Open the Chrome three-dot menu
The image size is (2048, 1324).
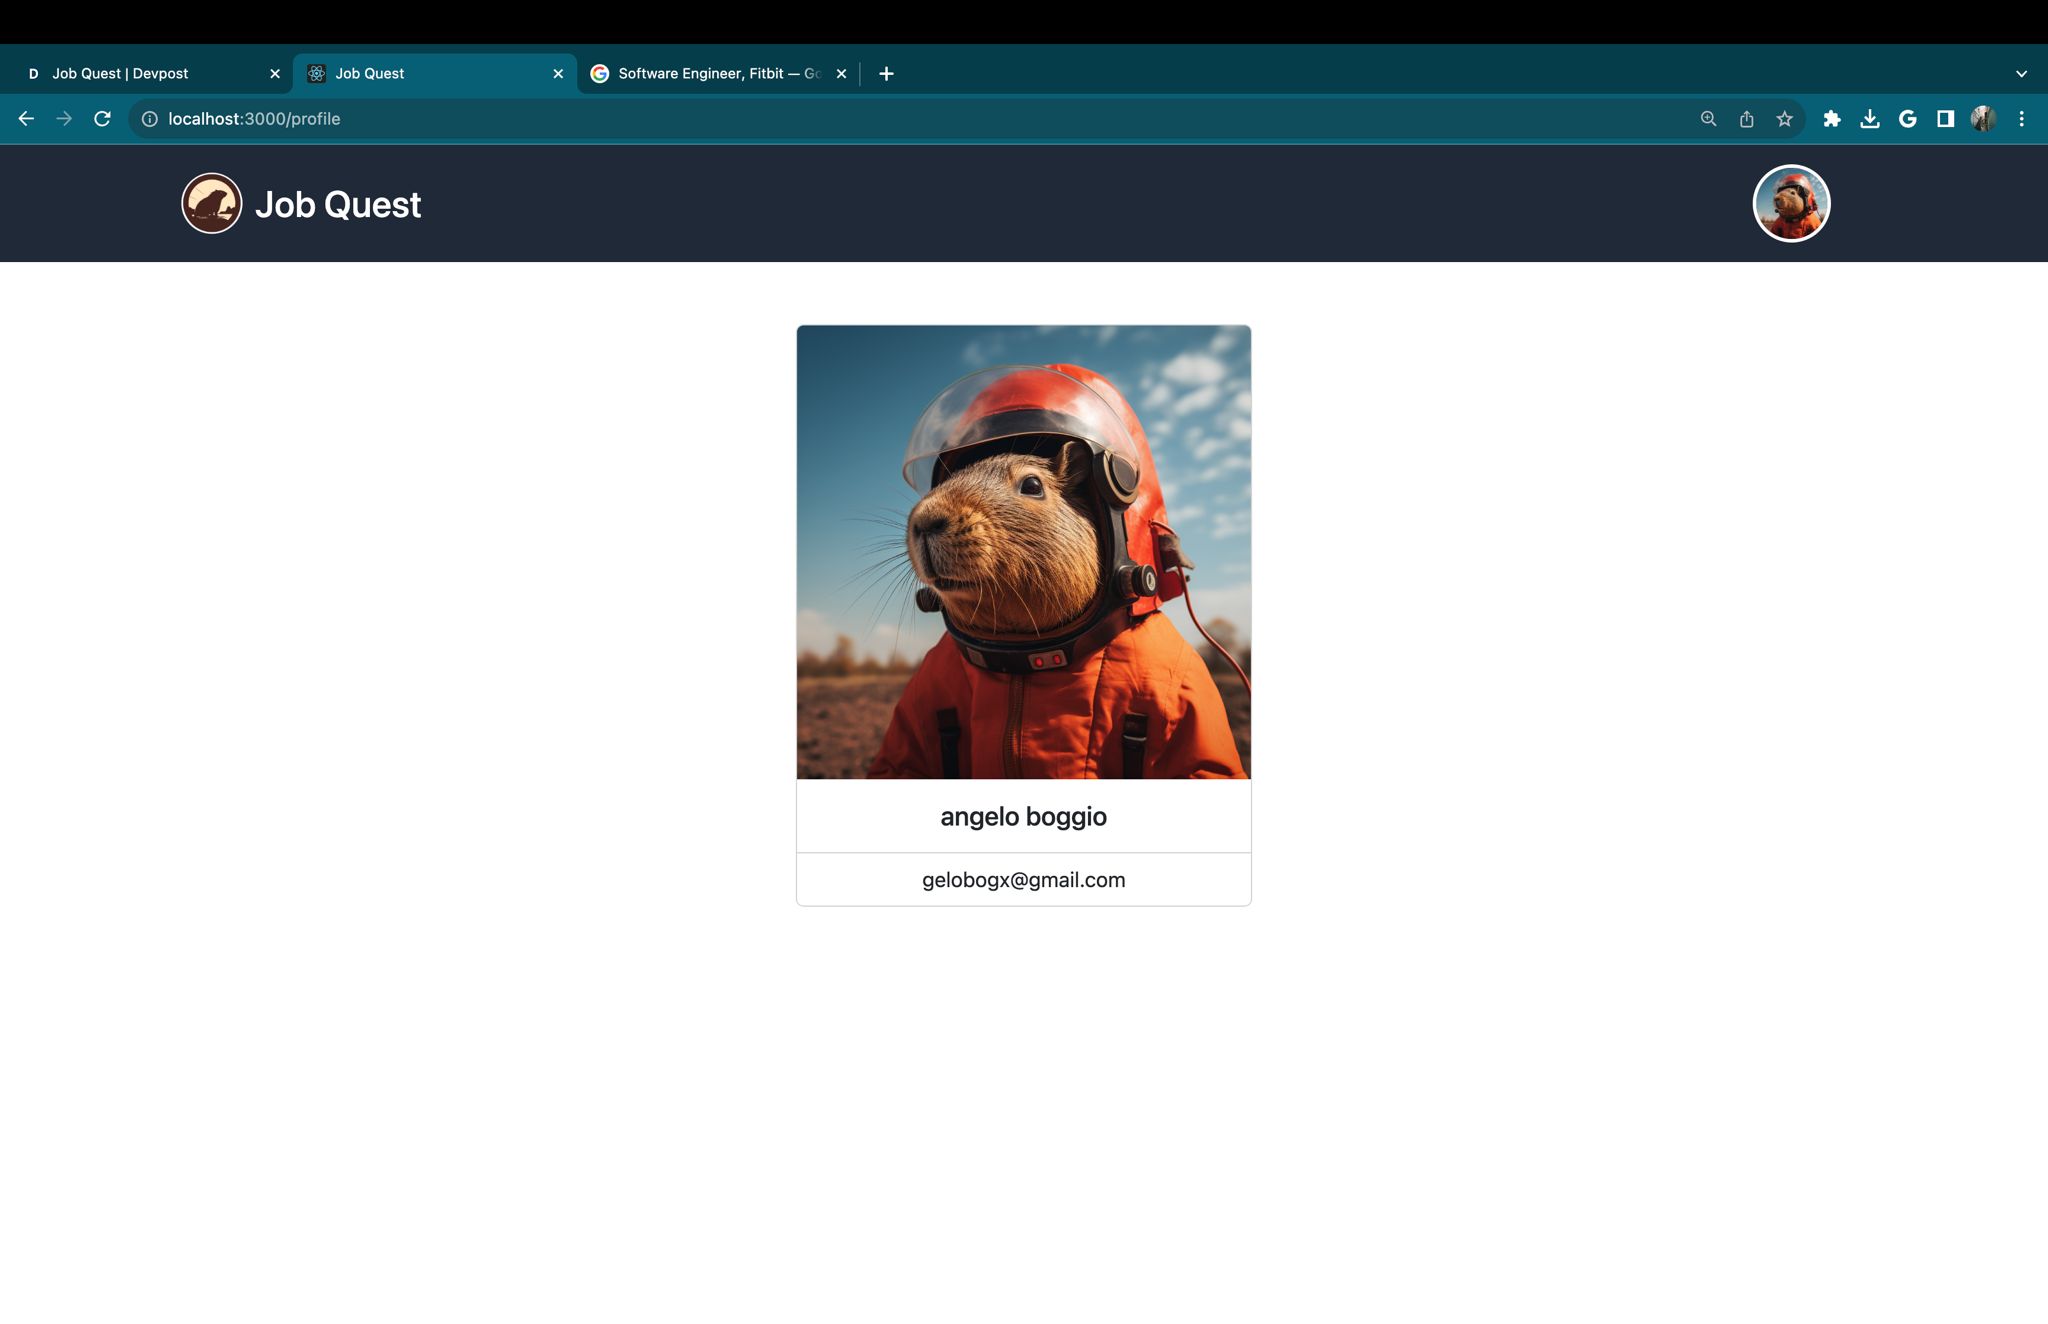[2022, 119]
